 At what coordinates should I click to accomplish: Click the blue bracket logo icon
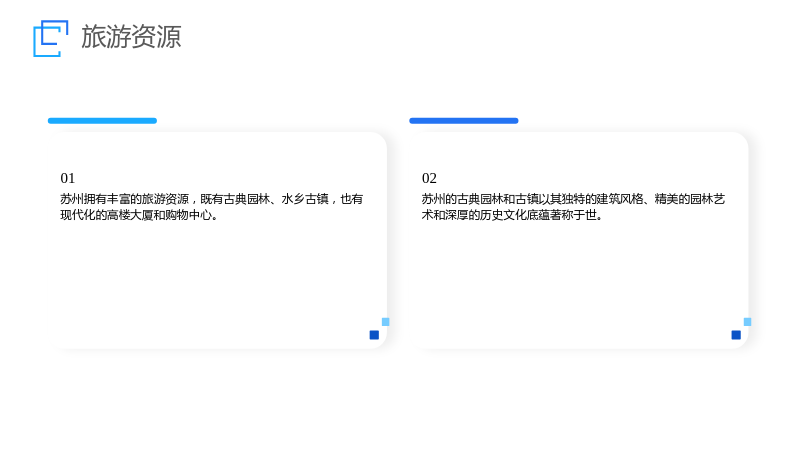click(x=51, y=38)
